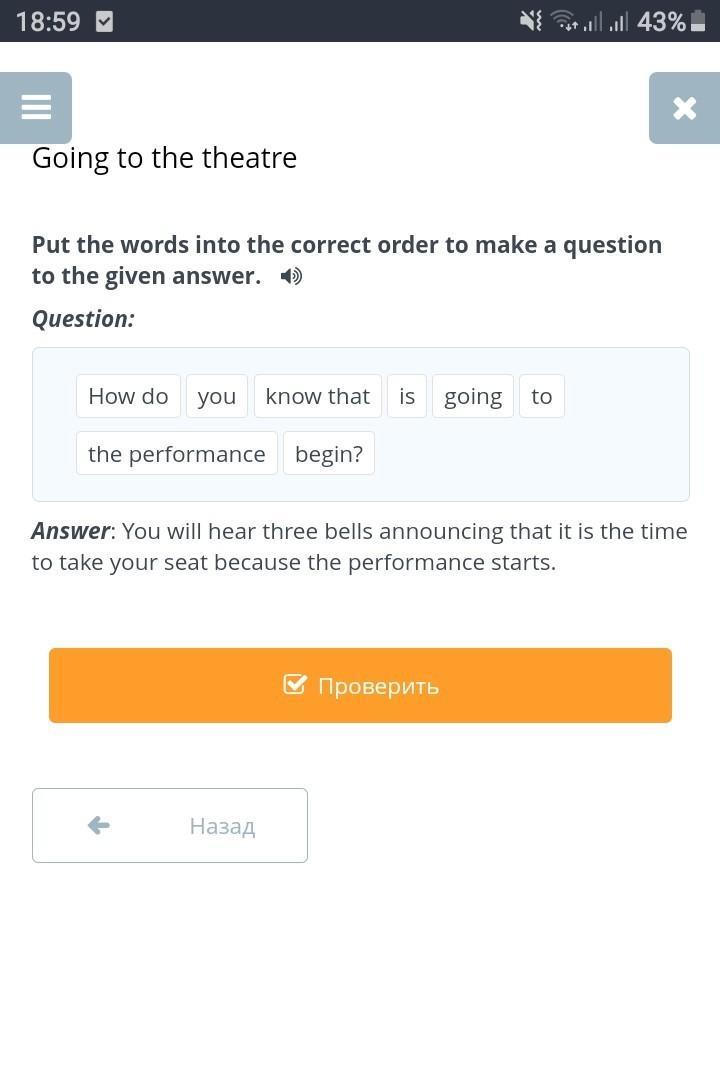The height and width of the screenshot is (1075, 720).
Task: Tap the back arrow icon
Action: 98,825
